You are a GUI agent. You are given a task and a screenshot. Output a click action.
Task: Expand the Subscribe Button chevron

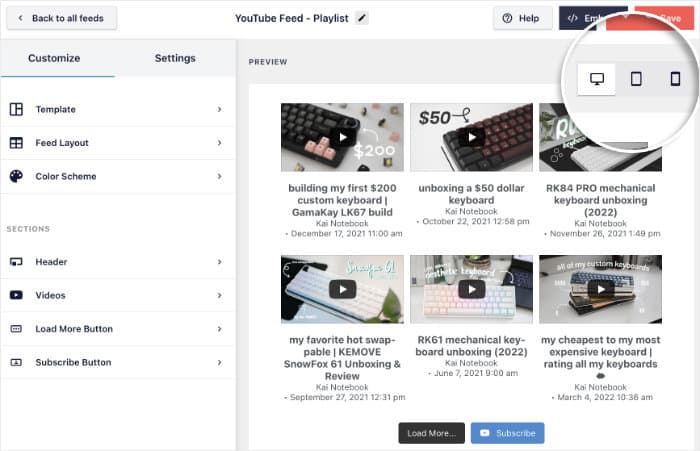(x=219, y=362)
